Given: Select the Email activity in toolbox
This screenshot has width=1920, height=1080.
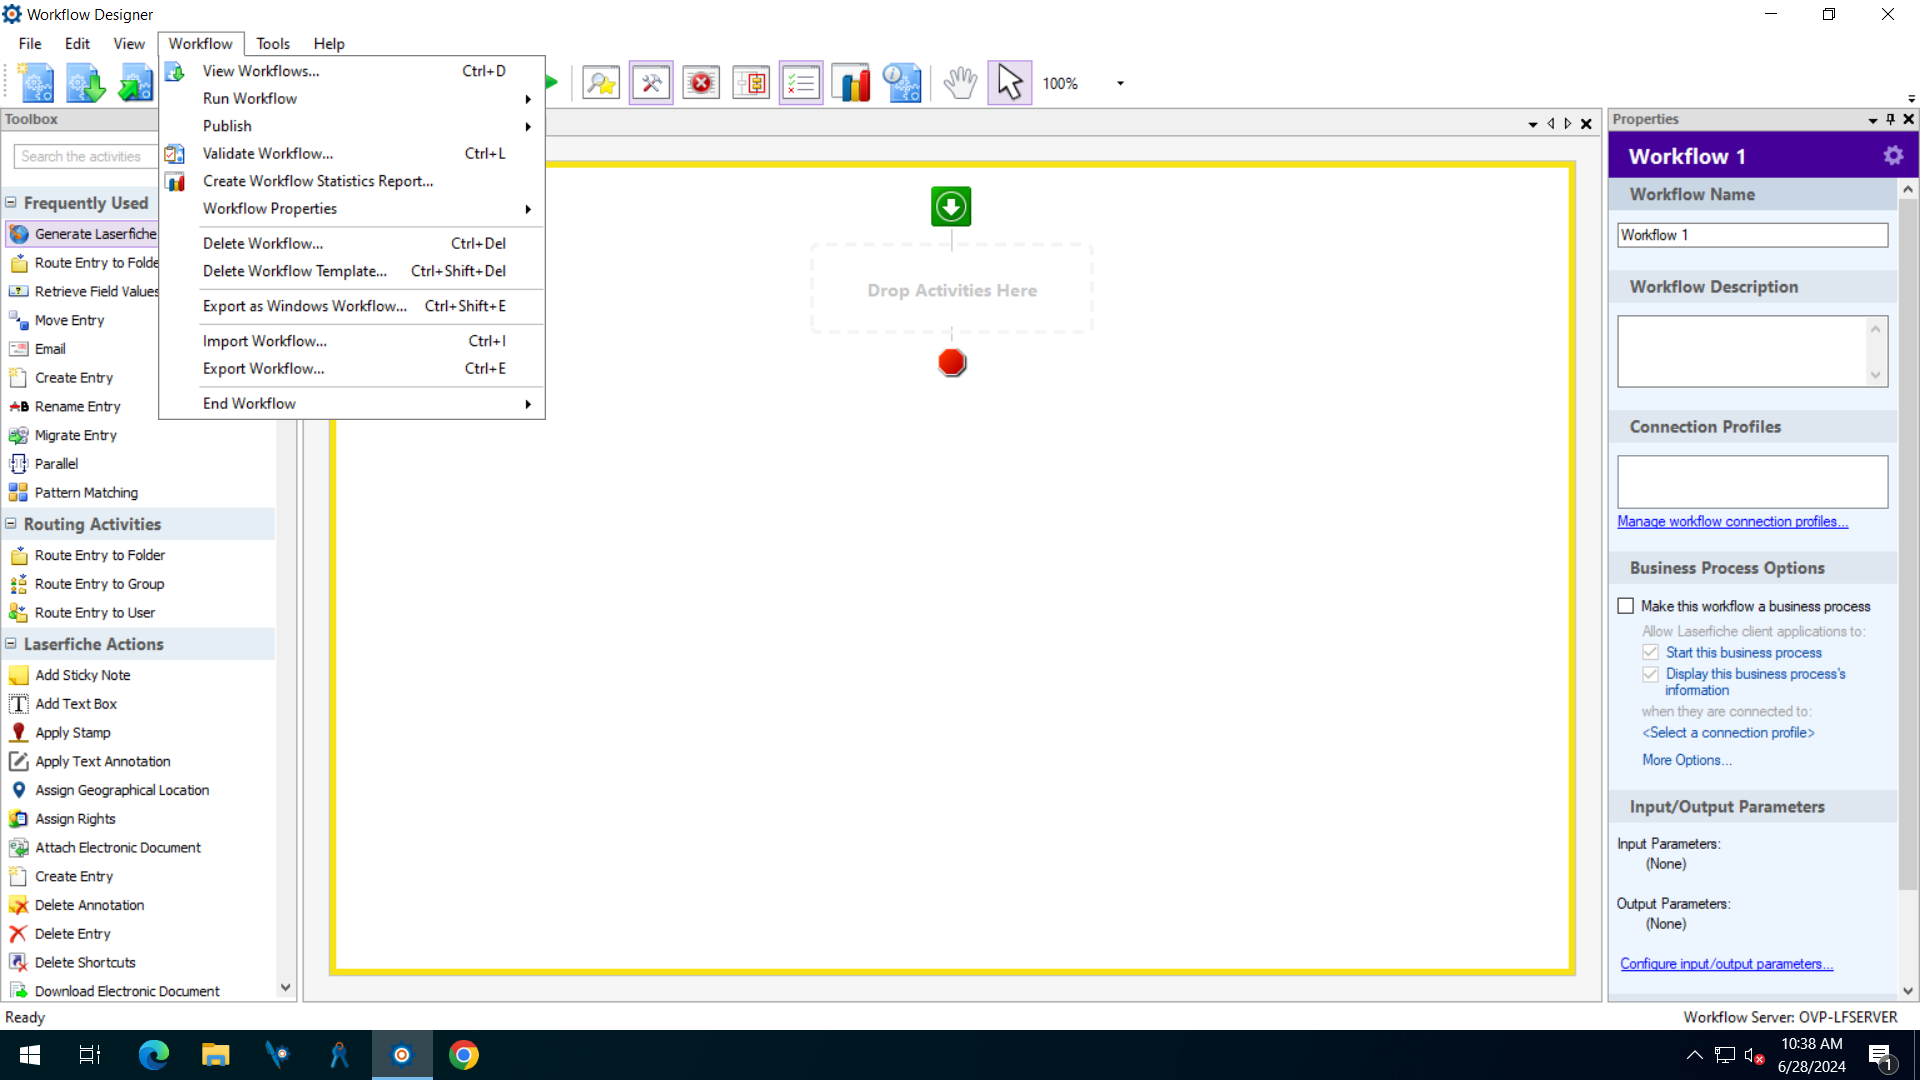Looking at the screenshot, I should pos(50,349).
